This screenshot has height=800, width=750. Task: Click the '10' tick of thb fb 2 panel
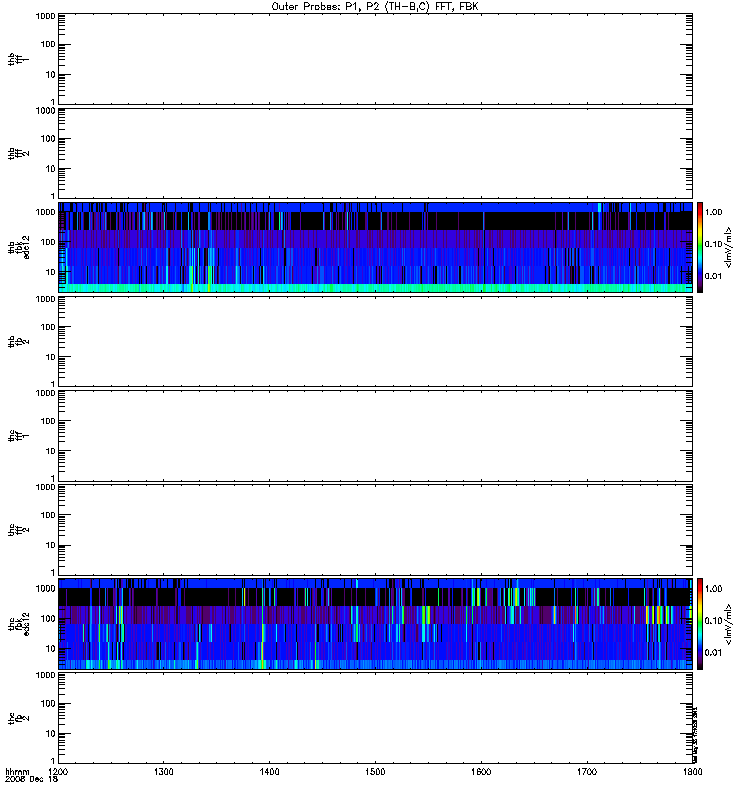51,357
